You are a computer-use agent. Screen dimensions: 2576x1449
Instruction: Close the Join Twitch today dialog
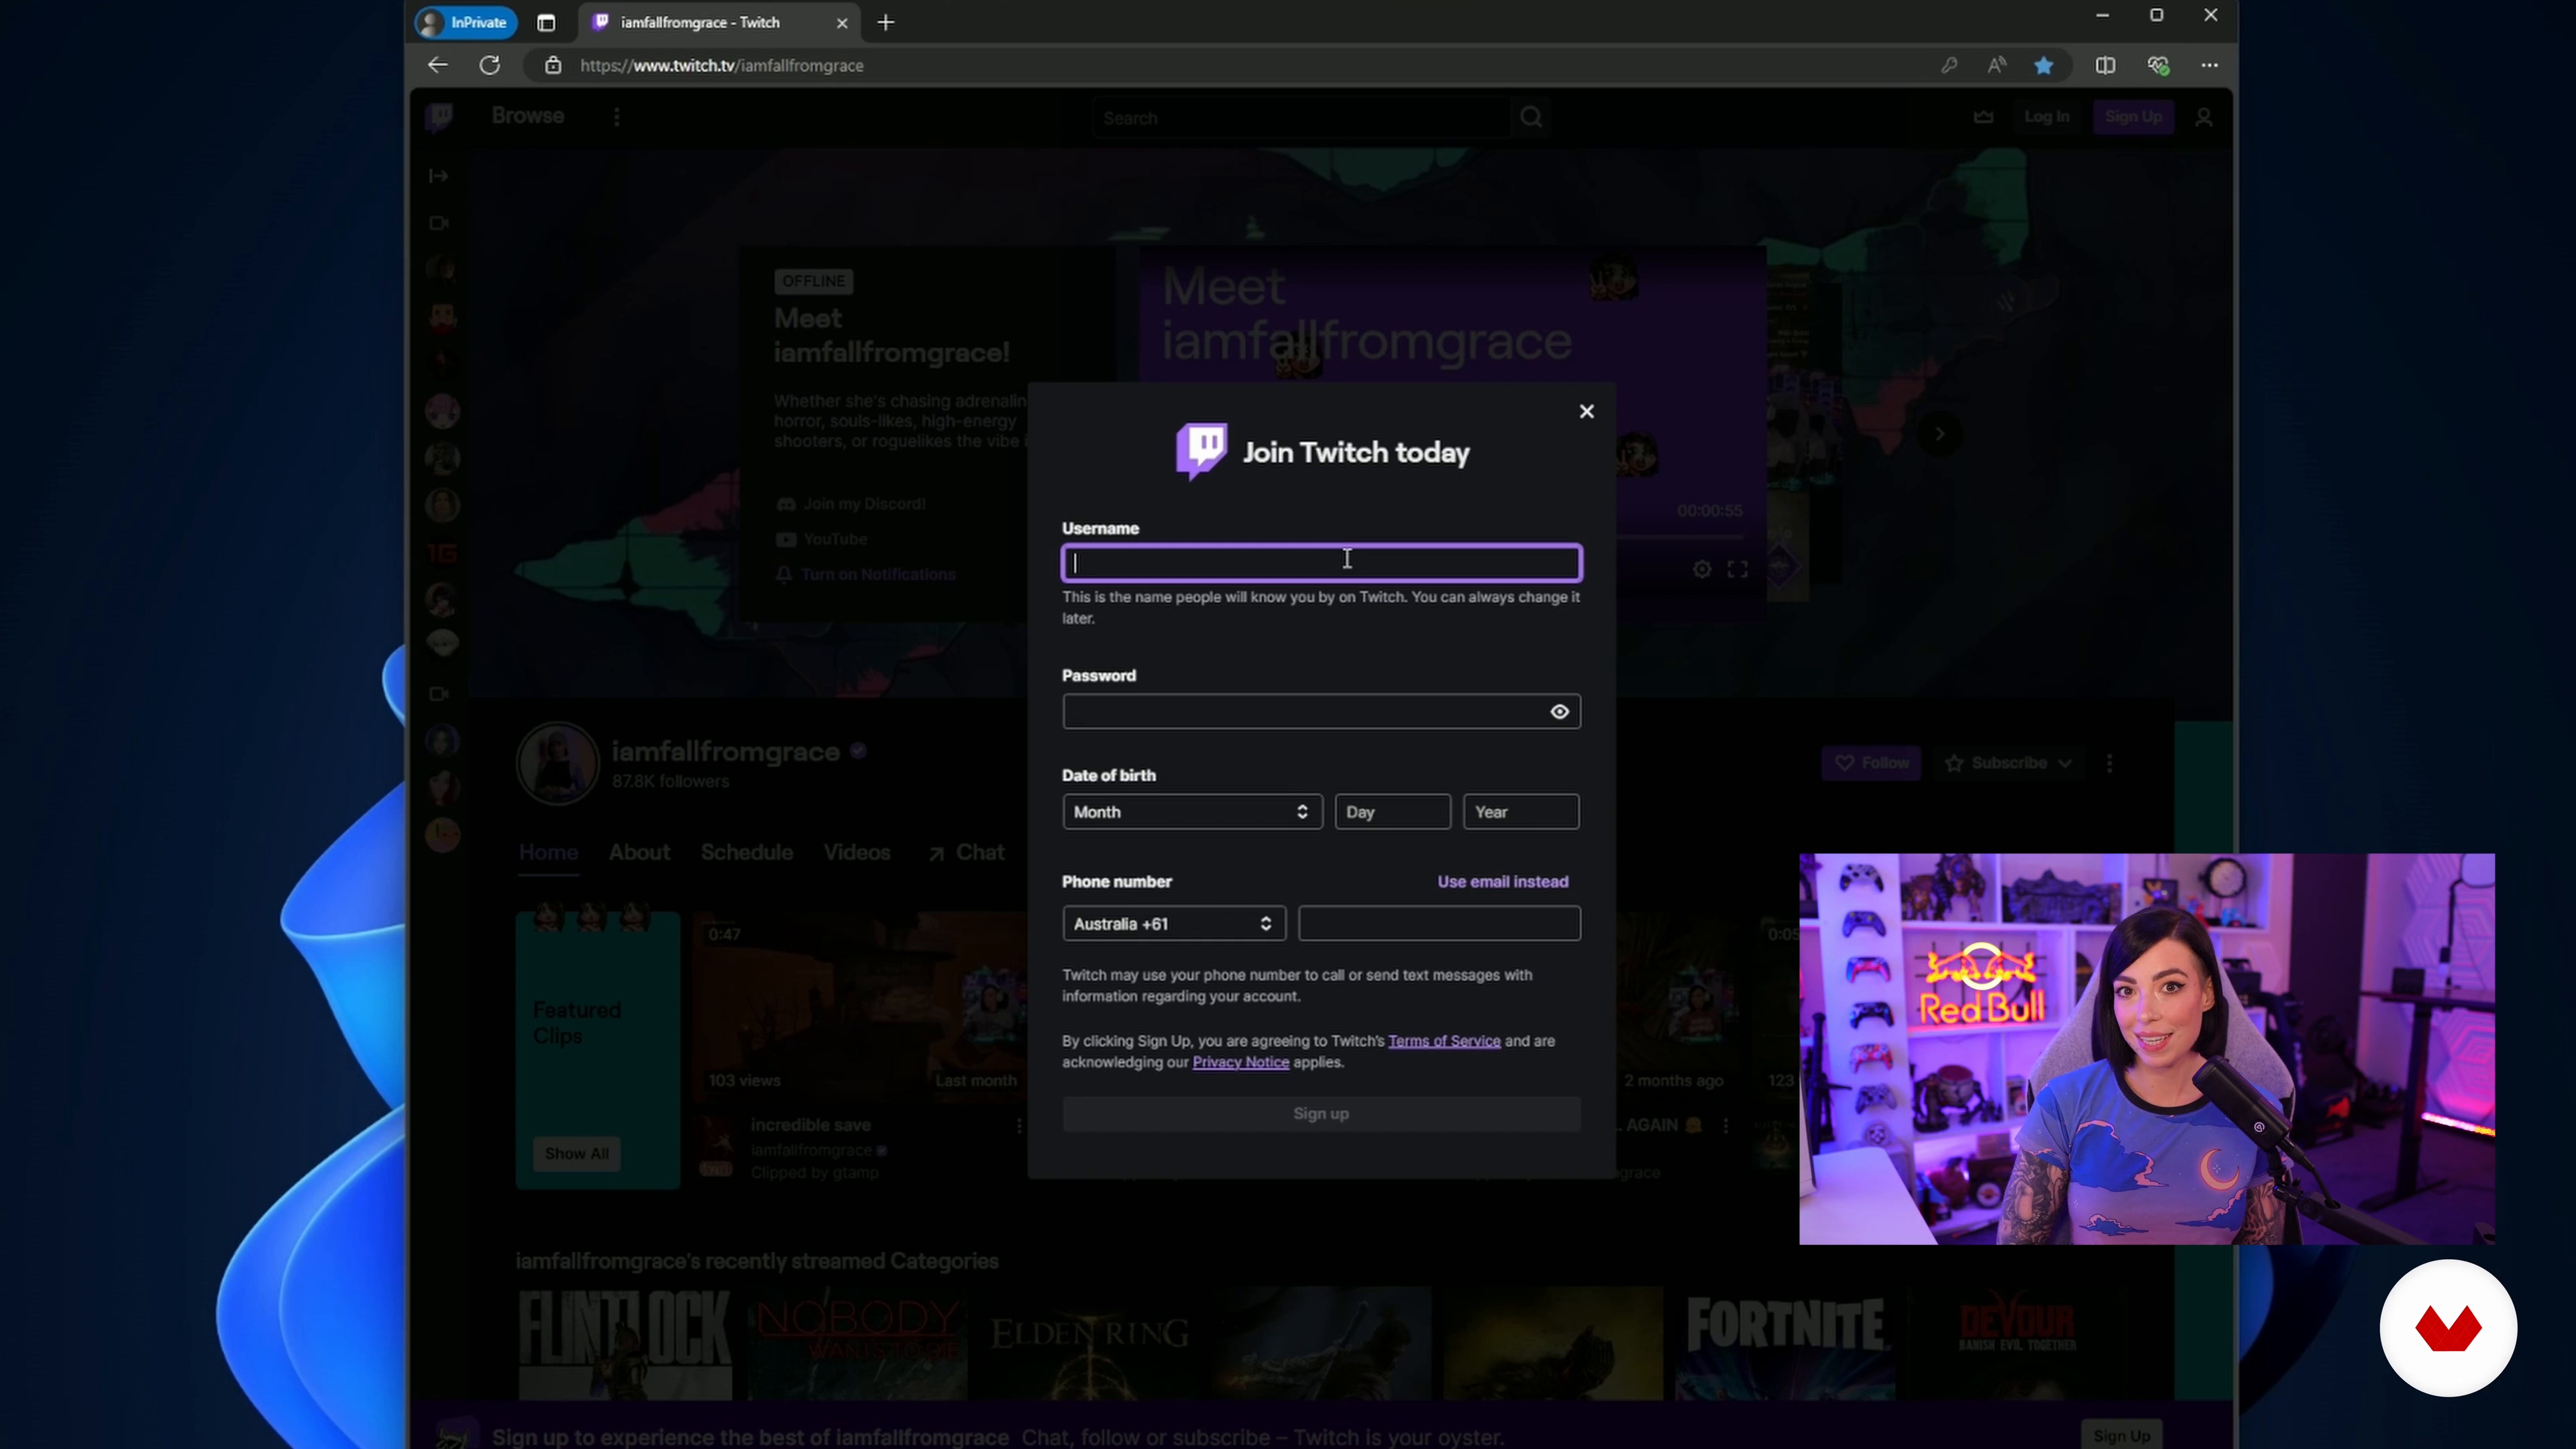coord(1586,411)
